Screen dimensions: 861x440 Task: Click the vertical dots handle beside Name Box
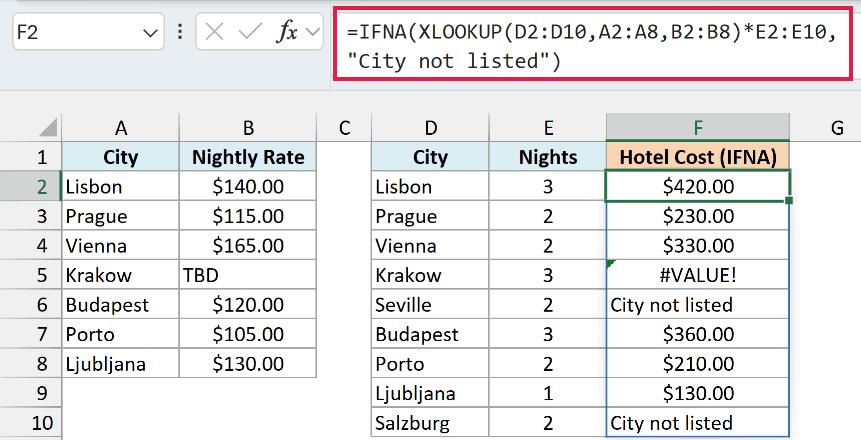(180, 32)
